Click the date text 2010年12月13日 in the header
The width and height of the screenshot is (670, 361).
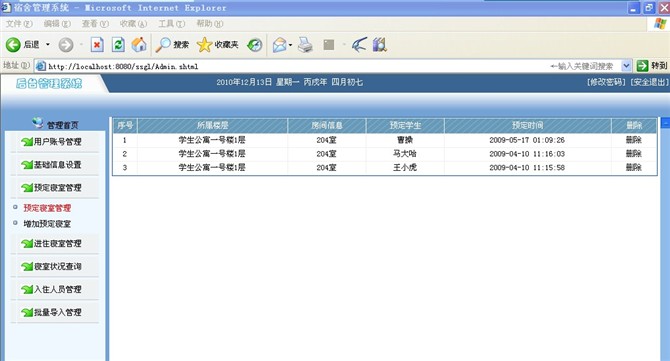tap(244, 82)
